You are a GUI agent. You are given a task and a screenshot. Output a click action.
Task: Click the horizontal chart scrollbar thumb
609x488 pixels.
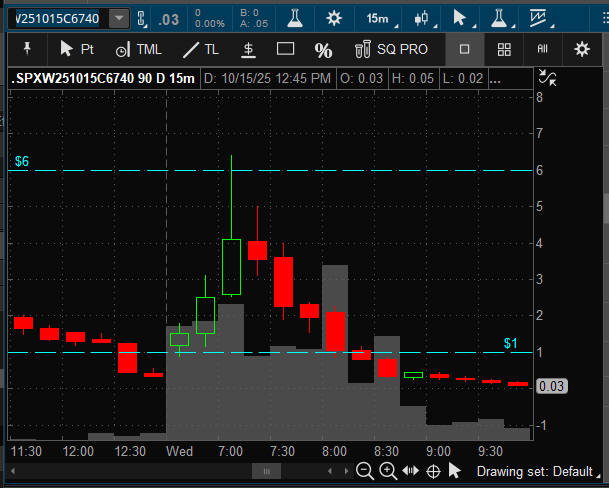pyautogui.click(x=265, y=471)
